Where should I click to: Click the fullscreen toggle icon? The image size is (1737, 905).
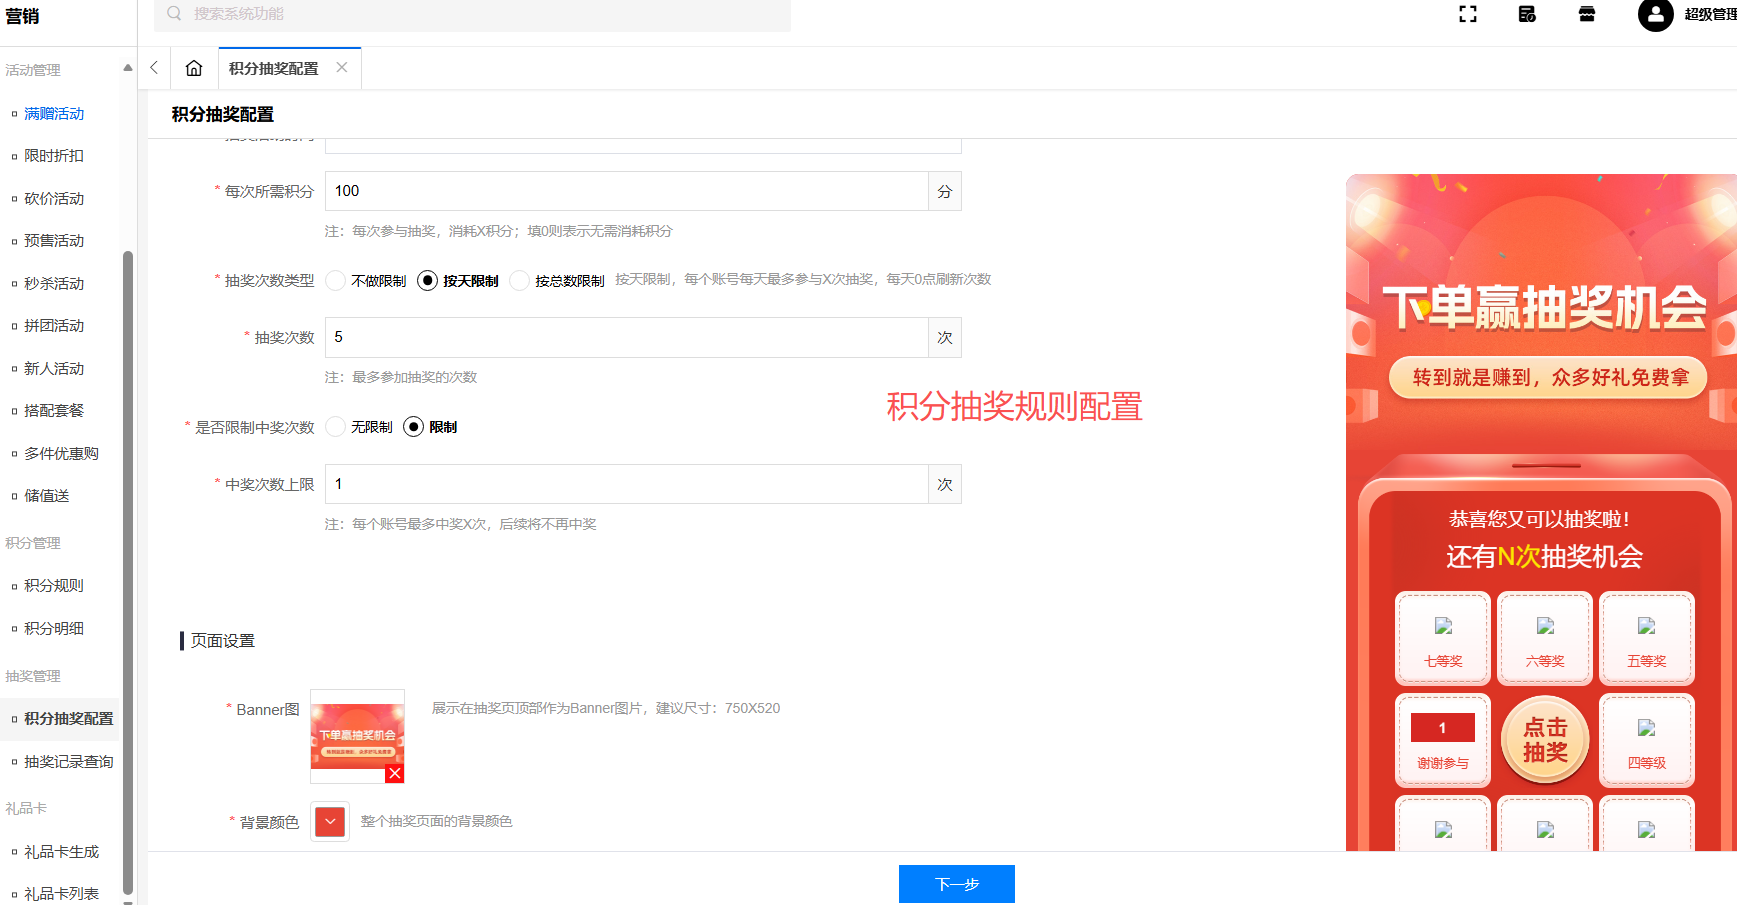point(1467,14)
